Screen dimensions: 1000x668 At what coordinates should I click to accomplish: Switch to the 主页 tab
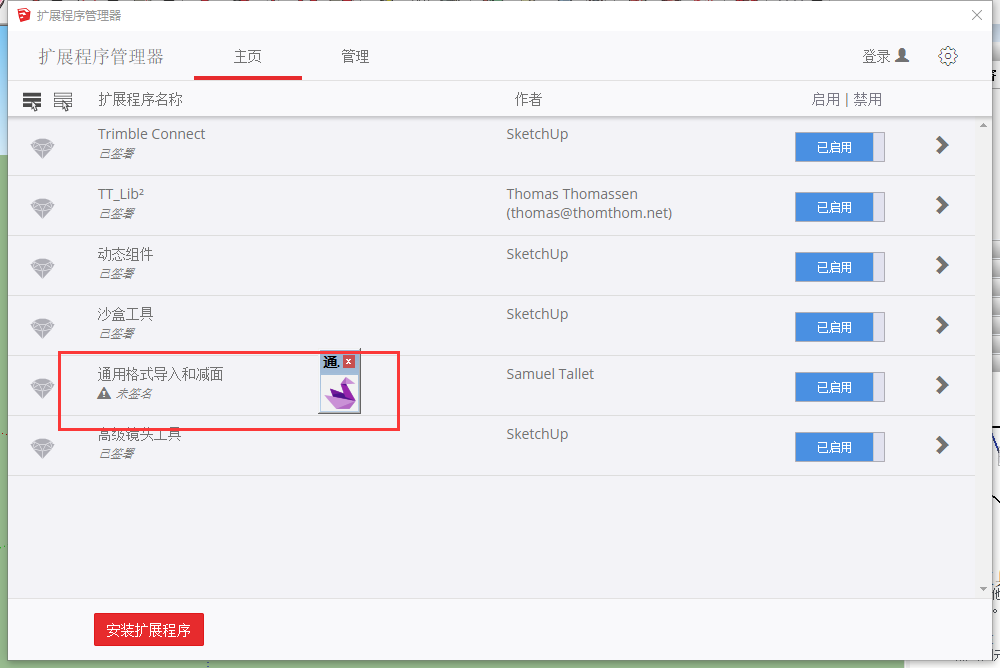pos(247,57)
